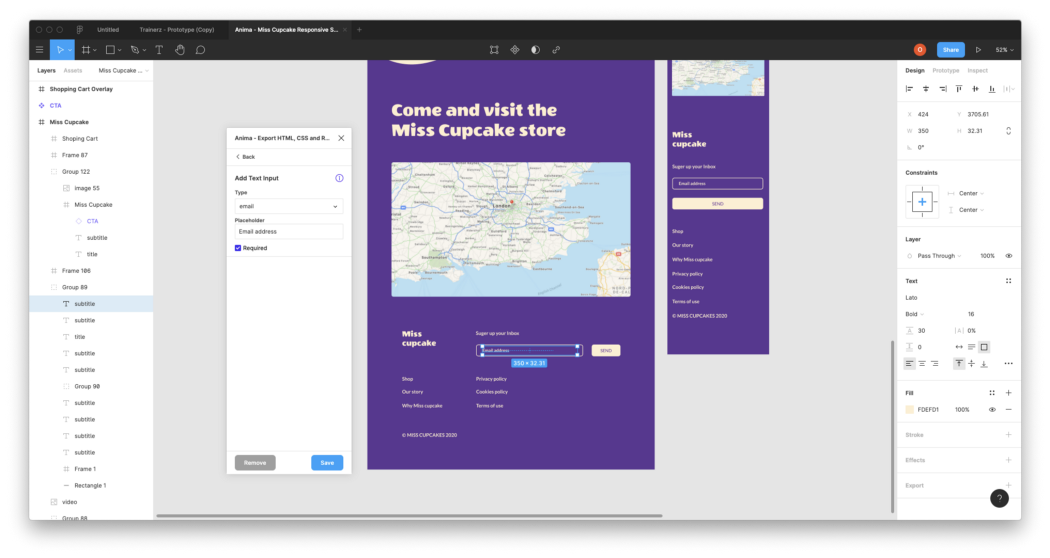This screenshot has width=1050, height=558.
Task: Toggle the Required checkbox
Action: (x=238, y=248)
